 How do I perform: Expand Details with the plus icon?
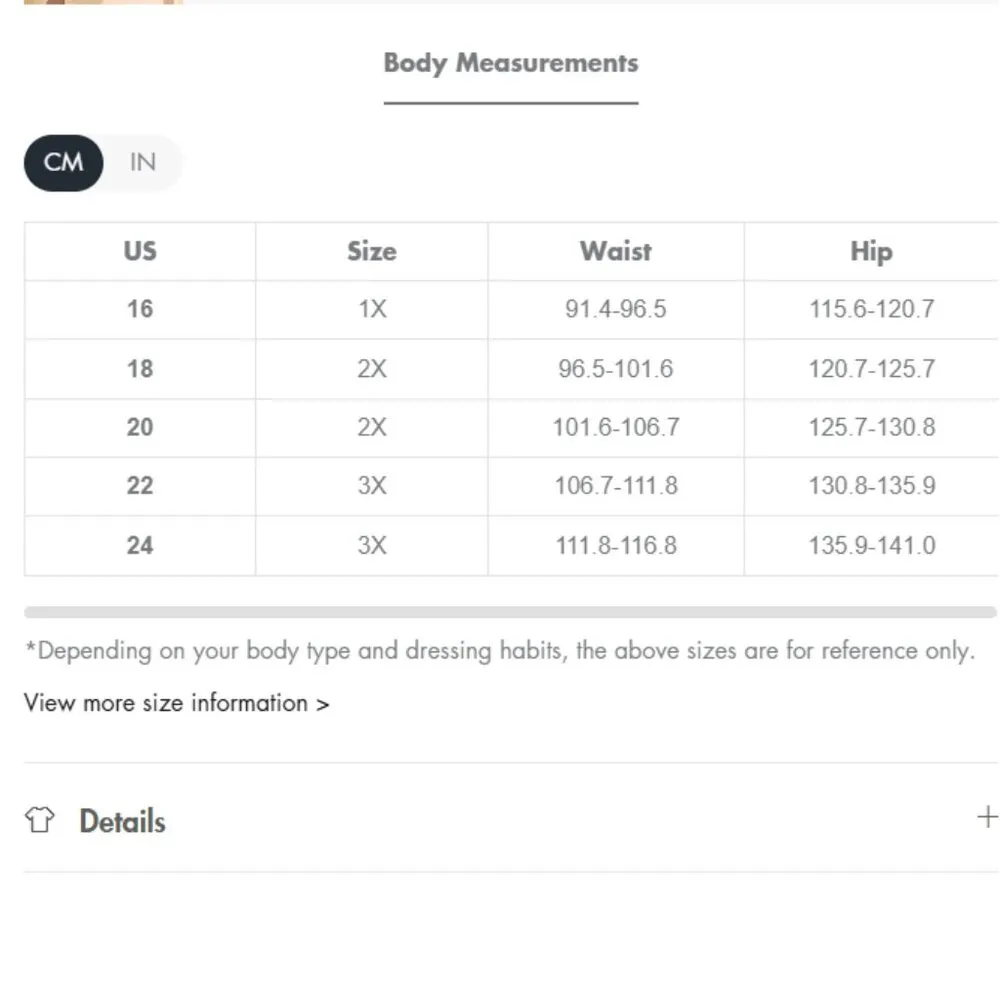click(x=986, y=817)
